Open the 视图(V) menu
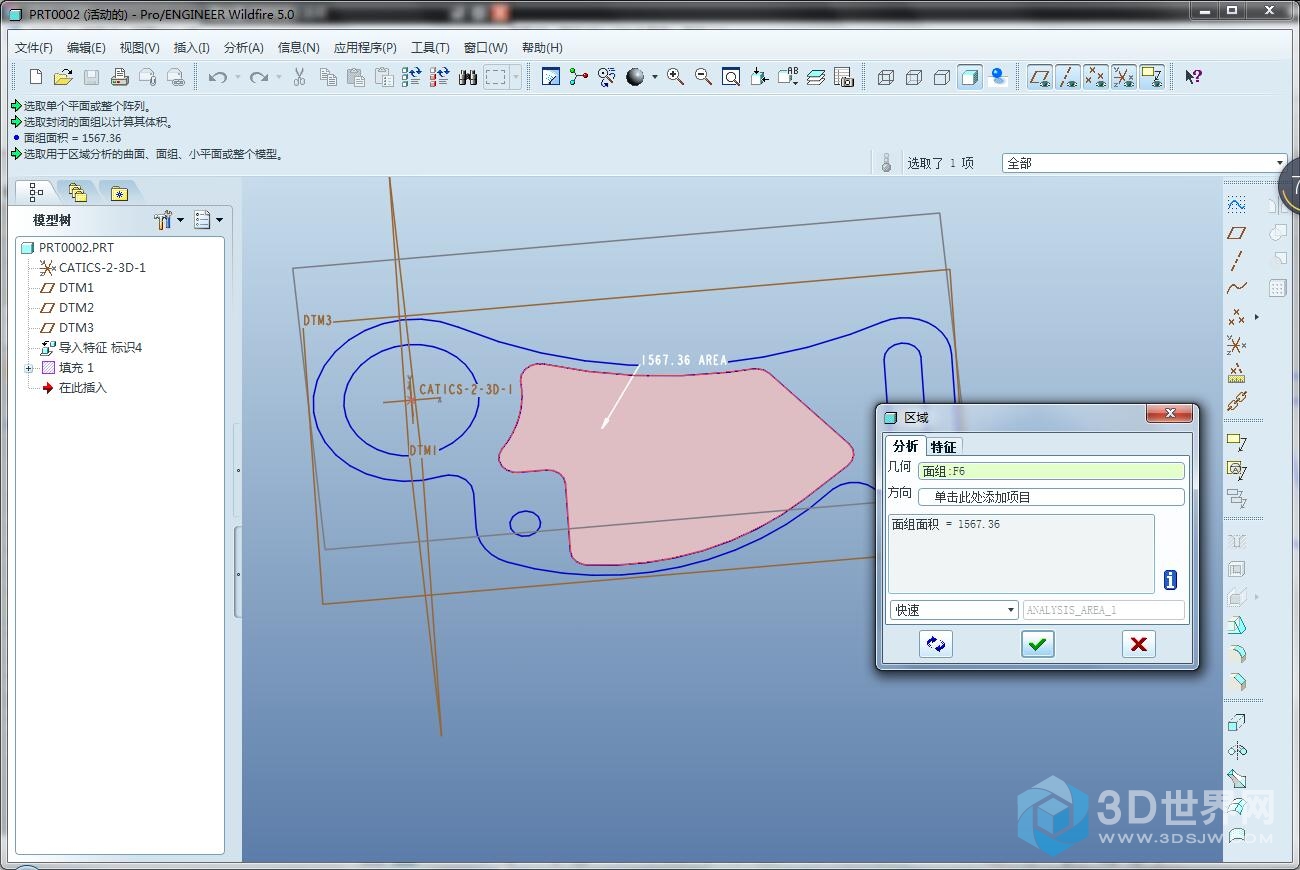The image size is (1300, 870). [139, 47]
